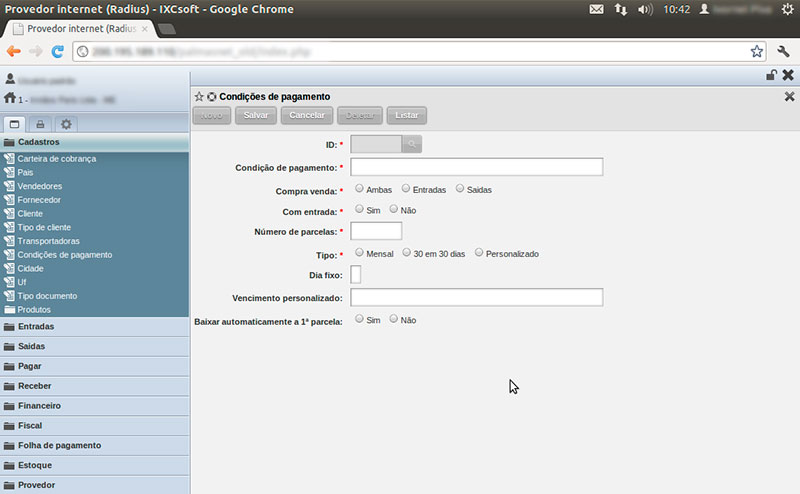Select Saídas radio for Compra venda
Image resolution: width=800 pixels, height=494 pixels.
pos(460,188)
